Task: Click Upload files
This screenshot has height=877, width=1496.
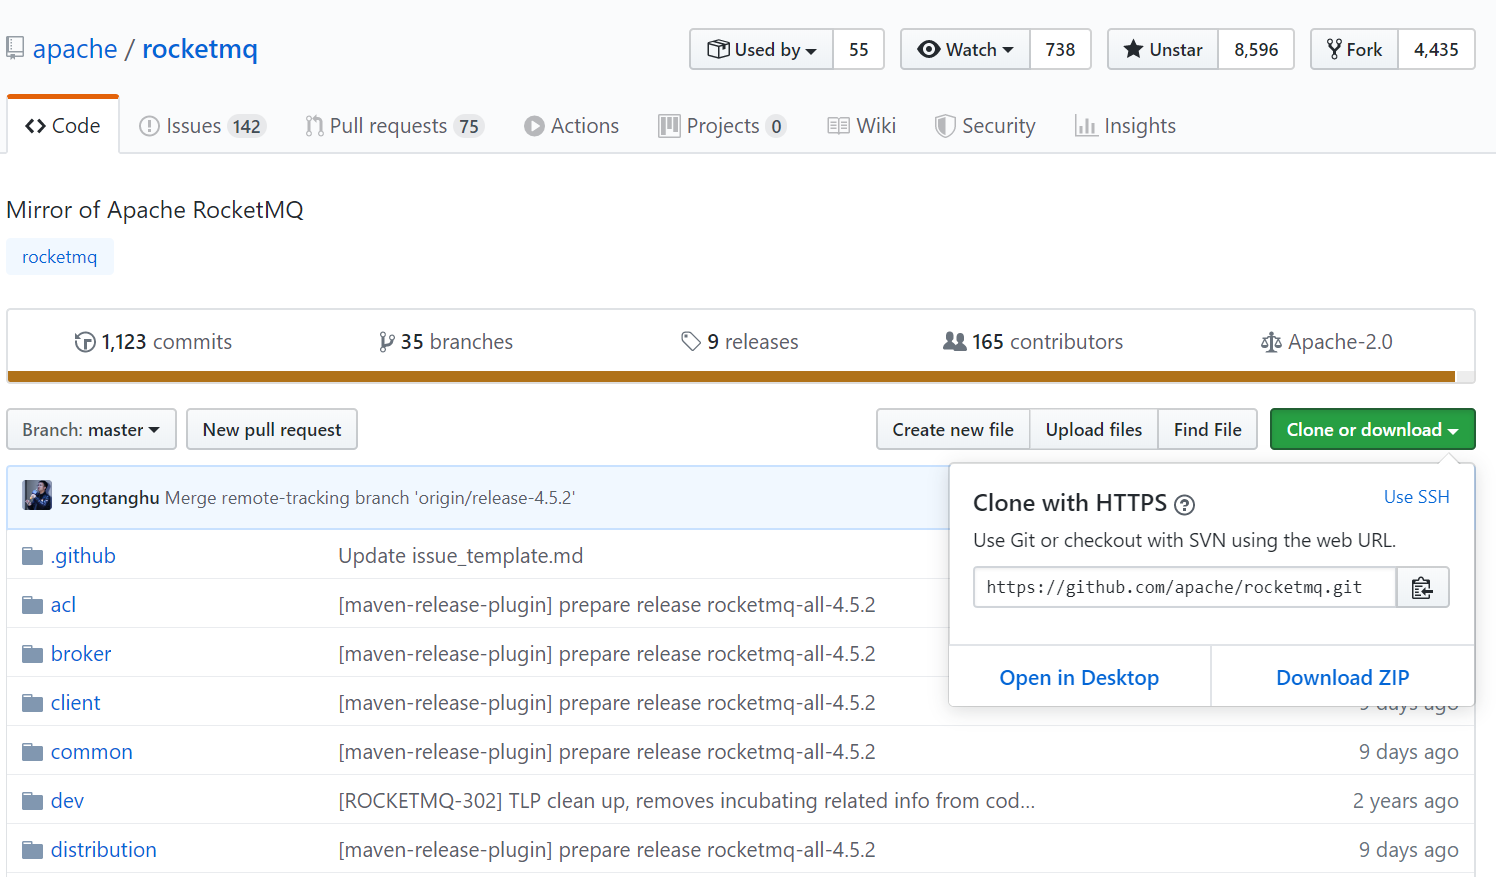Action: point(1094,429)
